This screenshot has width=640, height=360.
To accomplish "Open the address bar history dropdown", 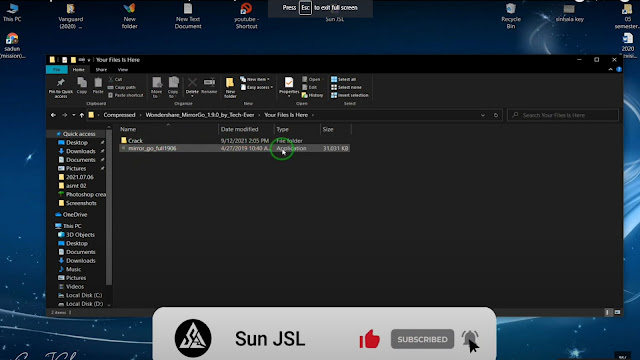I will [483, 115].
